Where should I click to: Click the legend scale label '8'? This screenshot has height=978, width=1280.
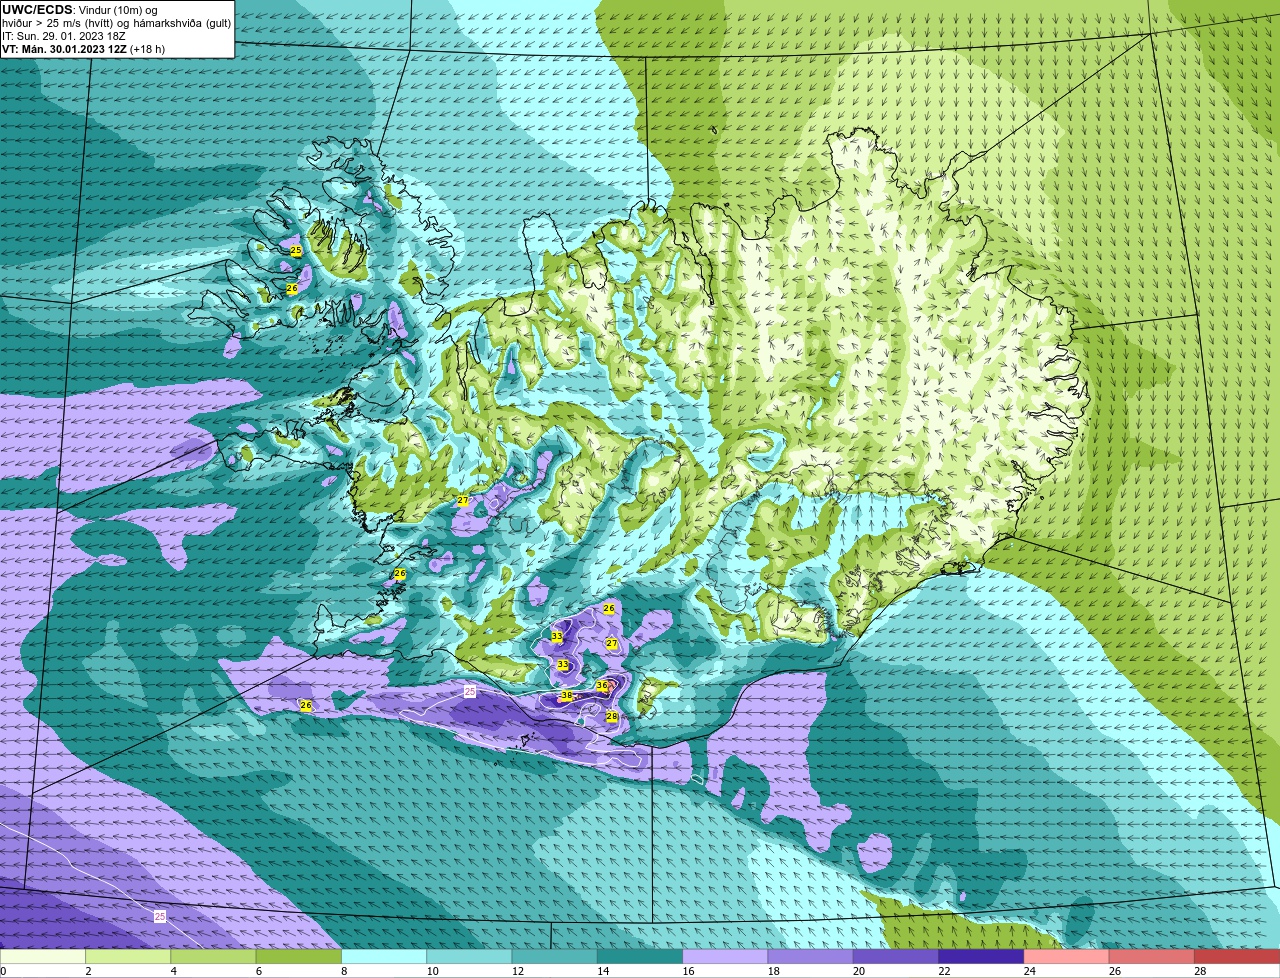coord(344,971)
